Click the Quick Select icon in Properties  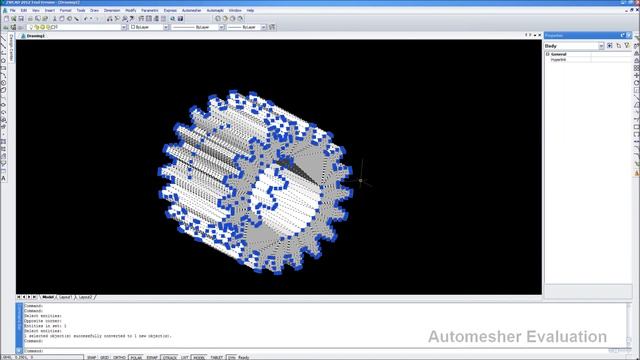[x=610, y=46]
